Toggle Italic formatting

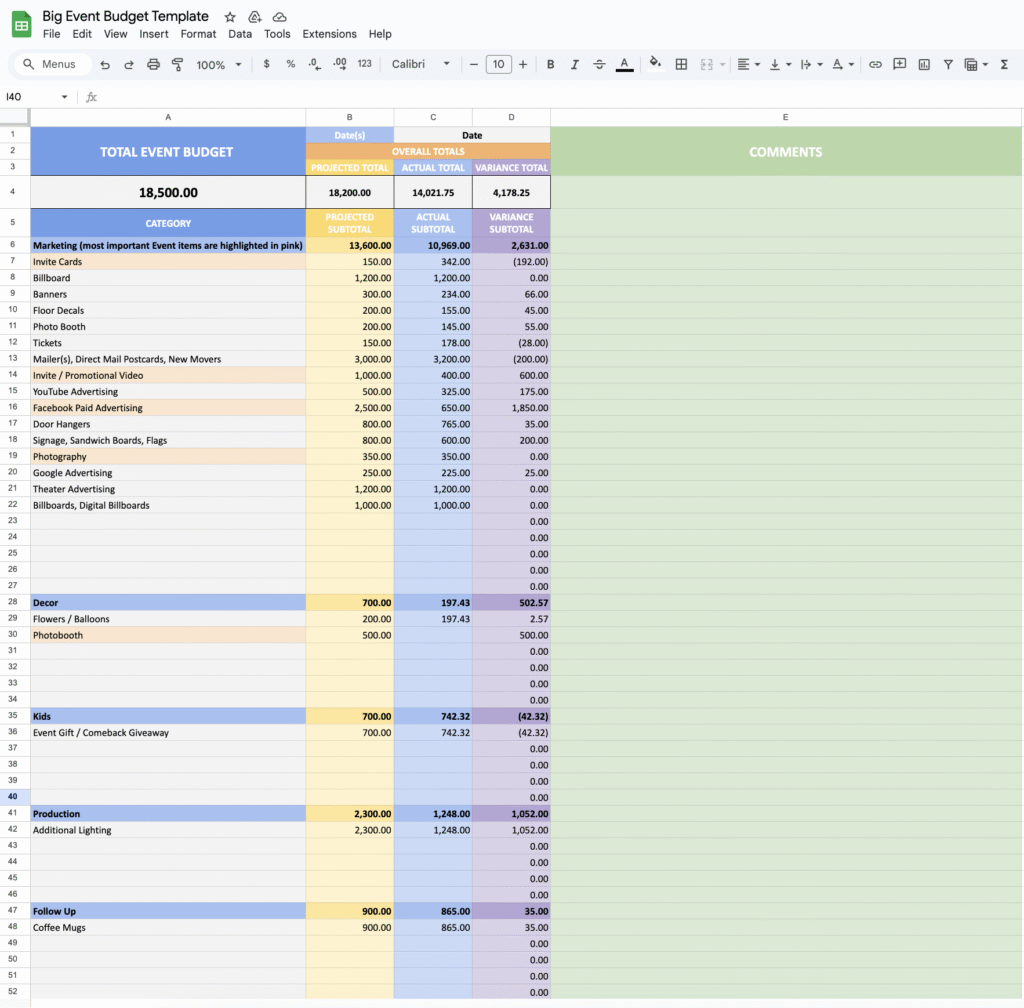(x=575, y=64)
